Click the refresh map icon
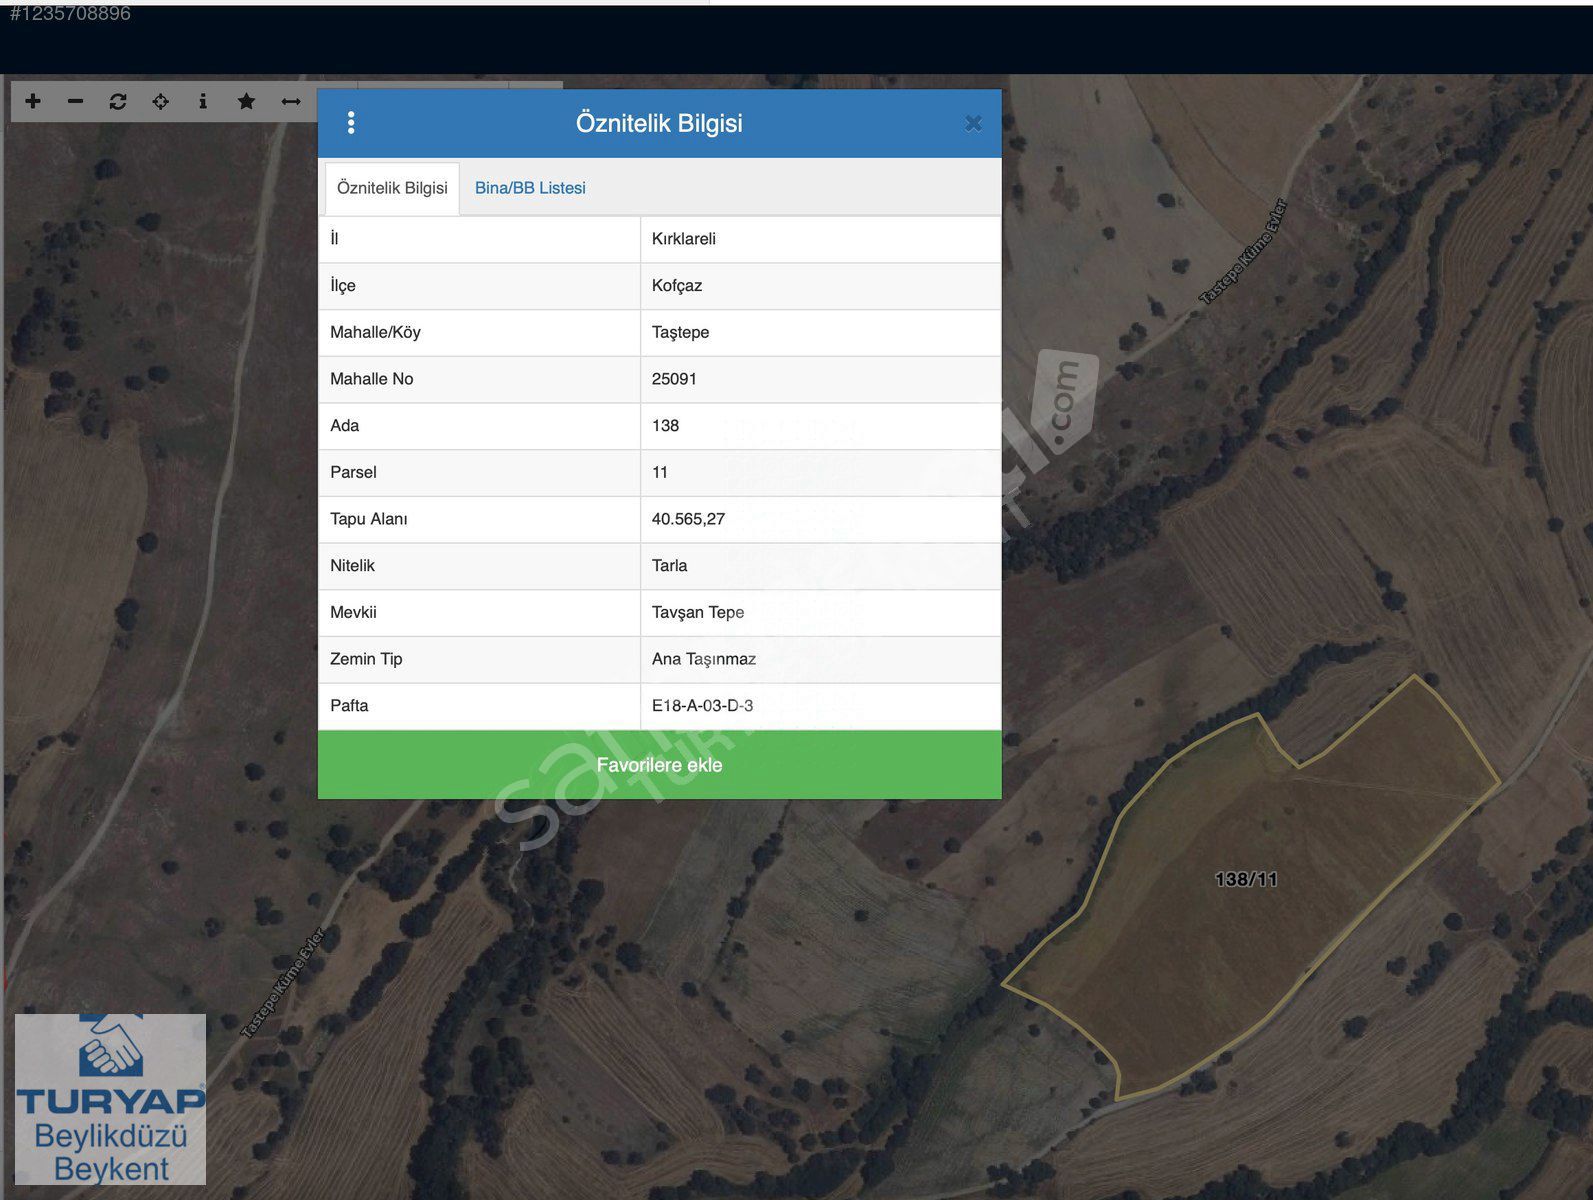The width and height of the screenshot is (1593, 1200). coord(118,101)
